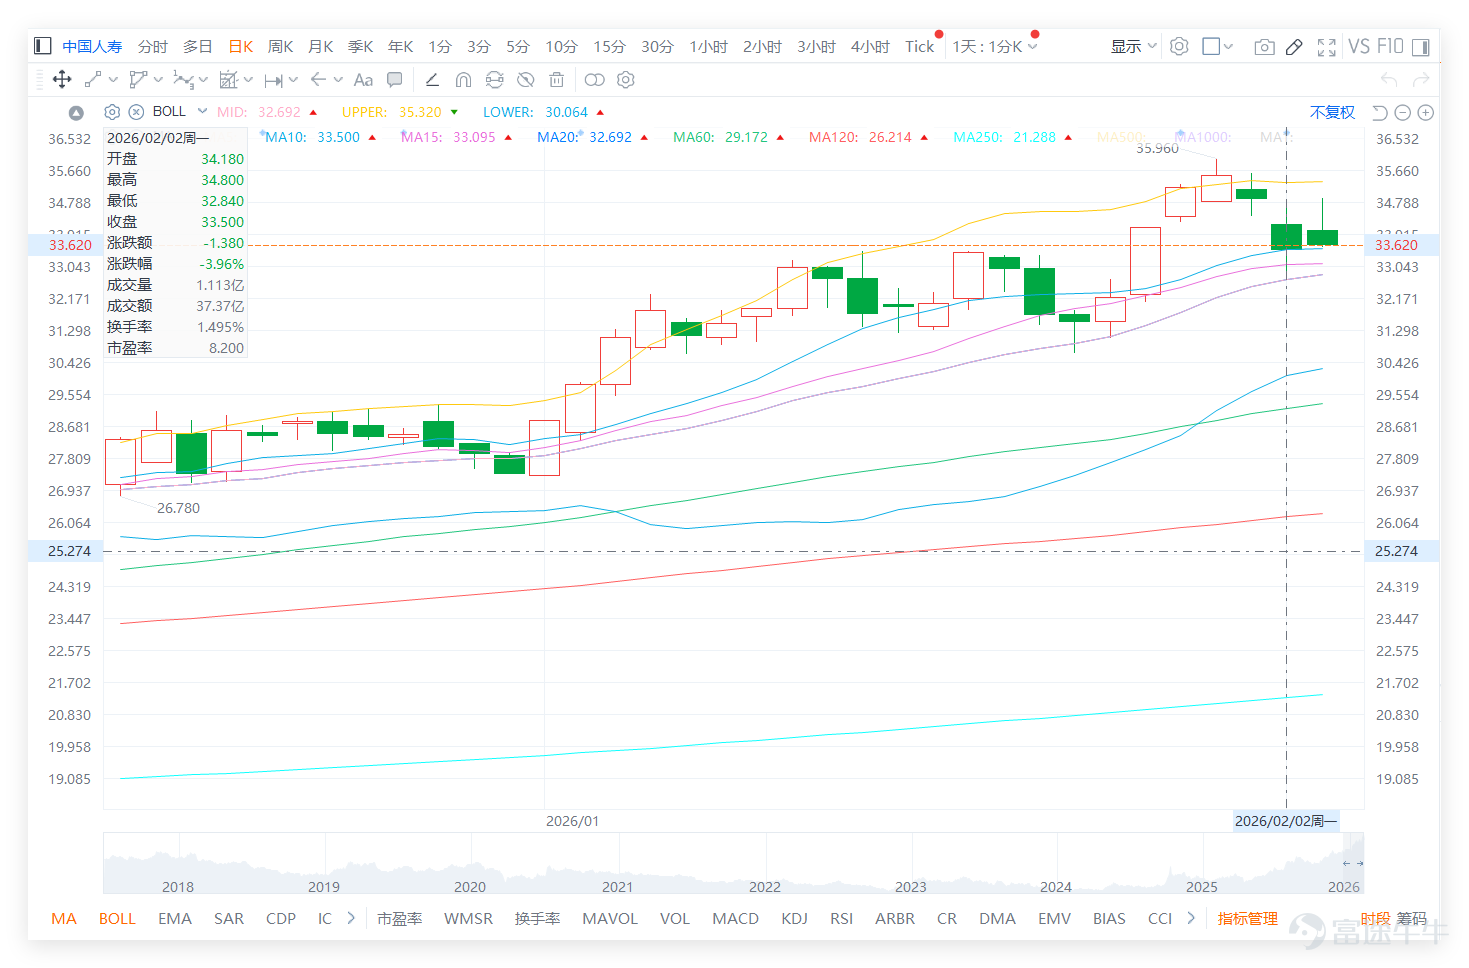The image size is (1469, 968).
Task: Click the undo arrow icon
Action: (x=1389, y=80)
